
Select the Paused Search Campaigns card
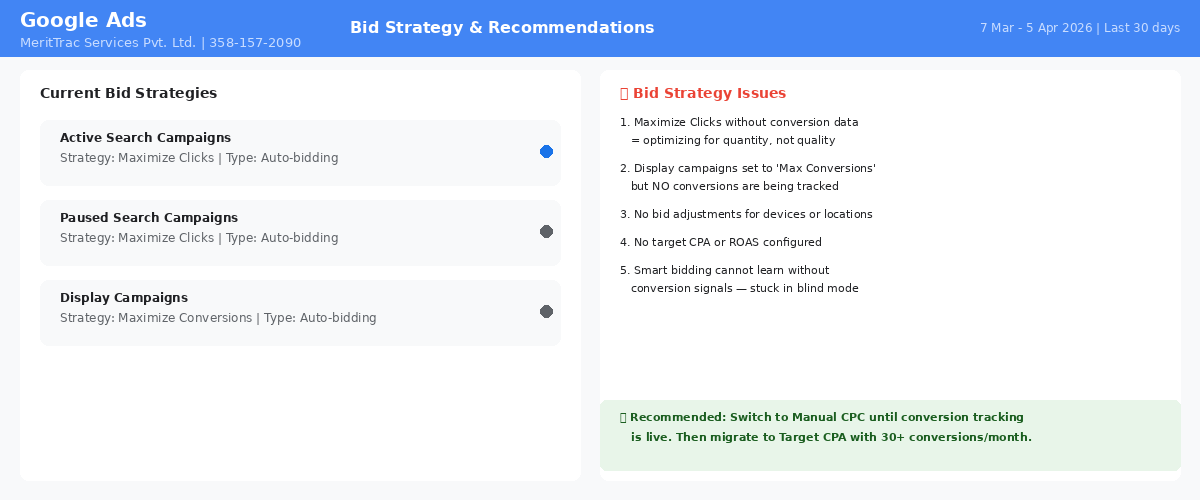click(x=300, y=233)
